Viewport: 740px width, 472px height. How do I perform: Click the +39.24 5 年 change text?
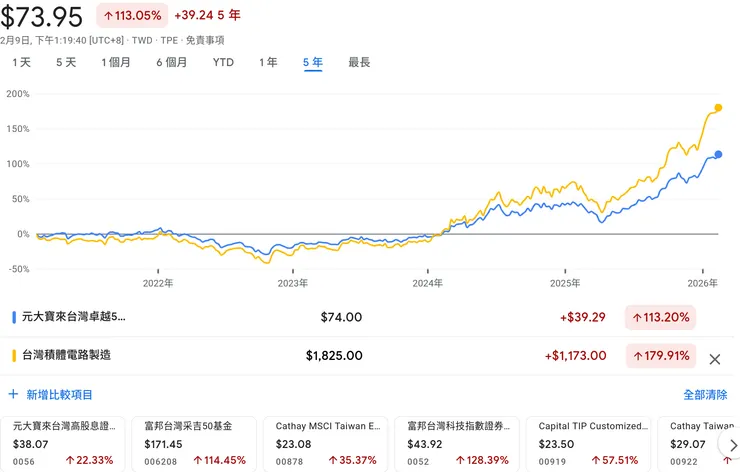208,15
